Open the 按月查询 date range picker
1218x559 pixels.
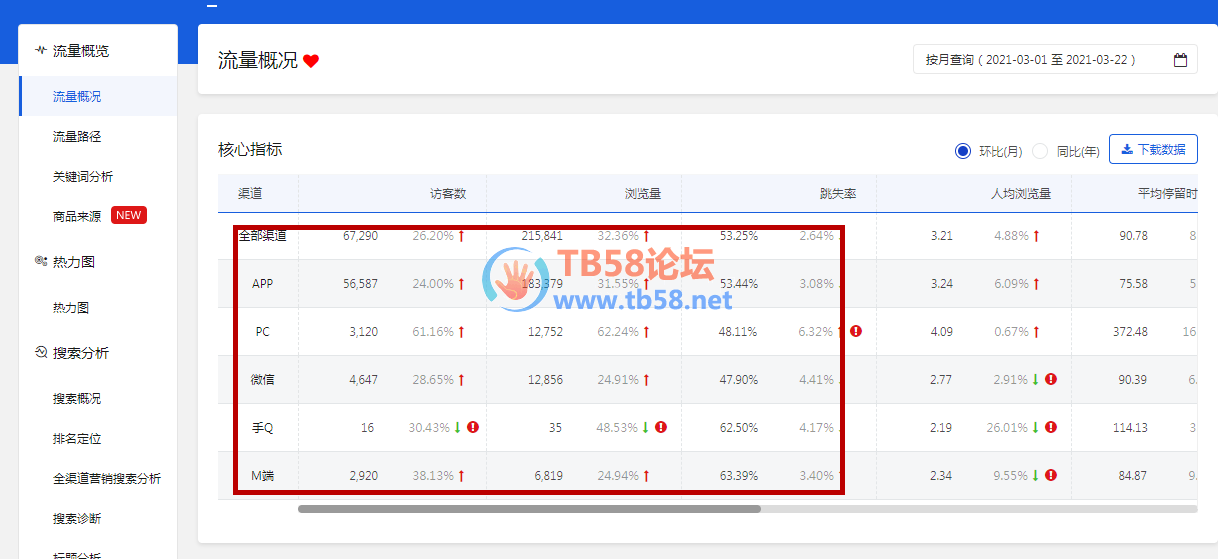(x=1030, y=60)
